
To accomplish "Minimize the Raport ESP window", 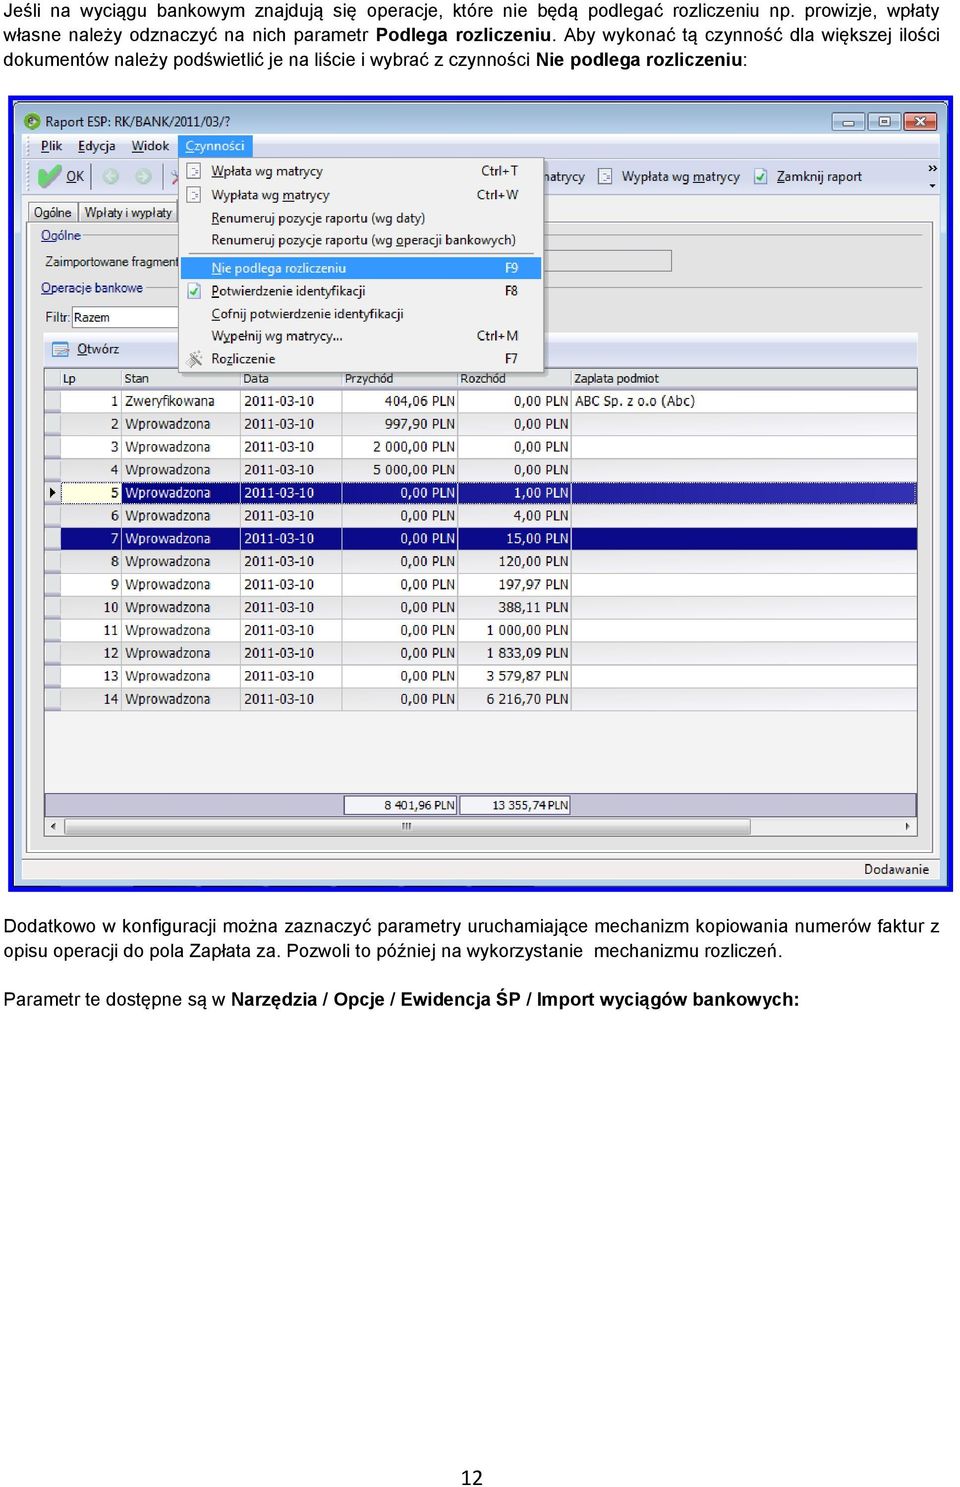I will coord(848,121).
